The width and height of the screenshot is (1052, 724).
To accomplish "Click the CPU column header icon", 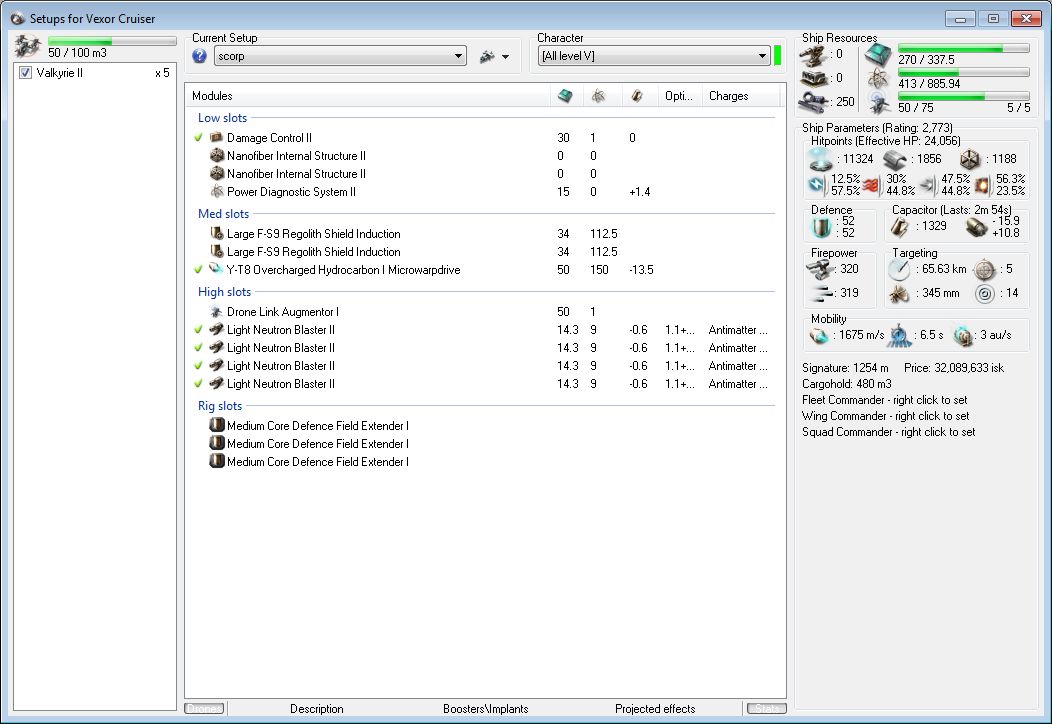I will pos(566,96).
